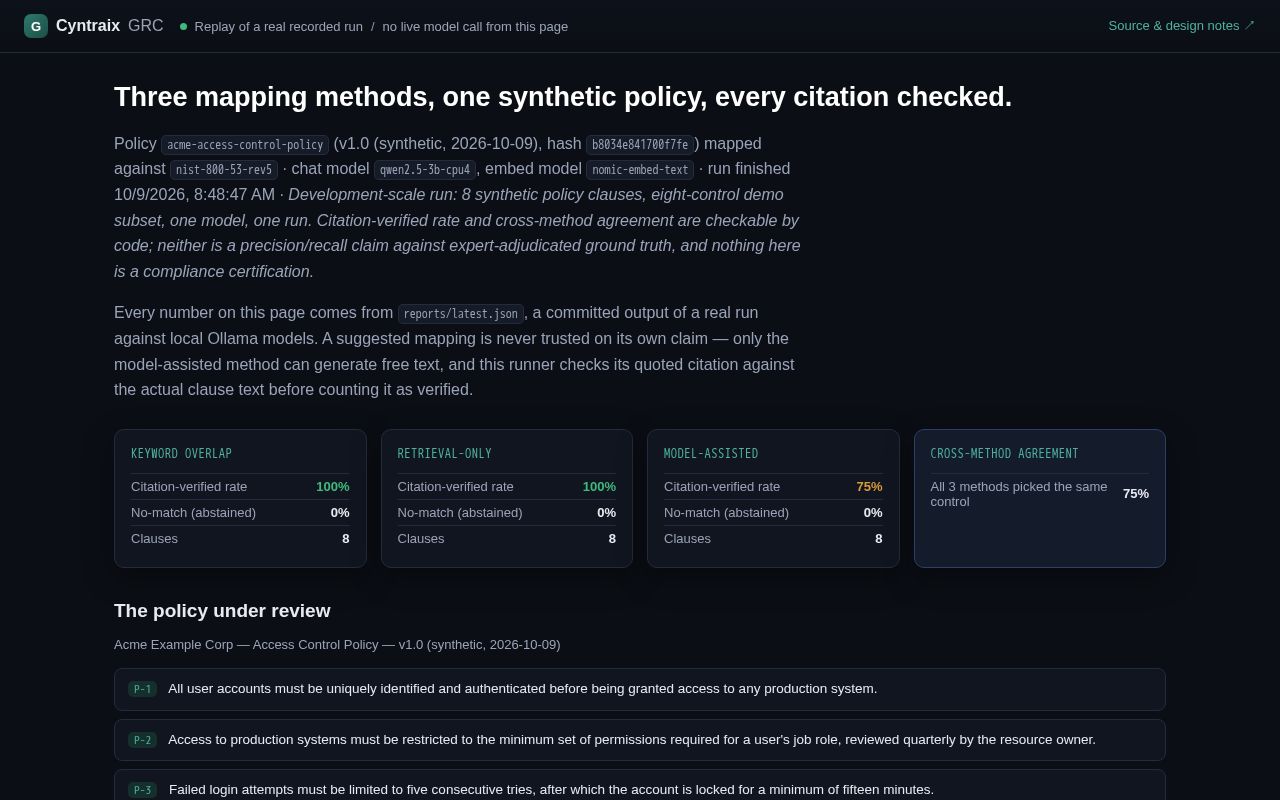Image resolution: width=1280 pixels, height=800 pixels.
Task: Click Keyword Overlap's 100% citation-verified value
Action: point(333,487)
